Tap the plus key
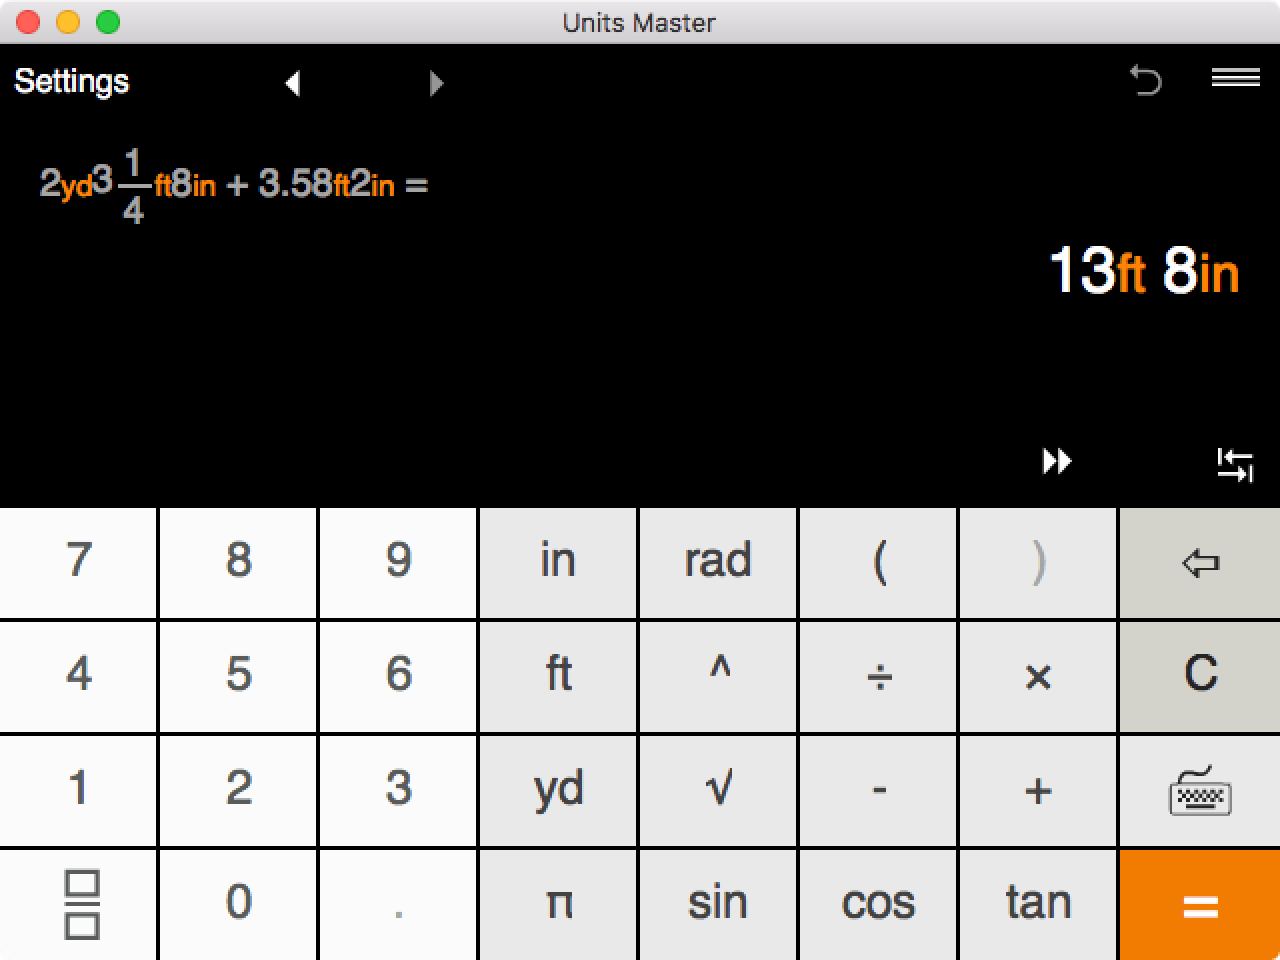This screenshot has height=960, width=1280. click(x=1038, y=791)
